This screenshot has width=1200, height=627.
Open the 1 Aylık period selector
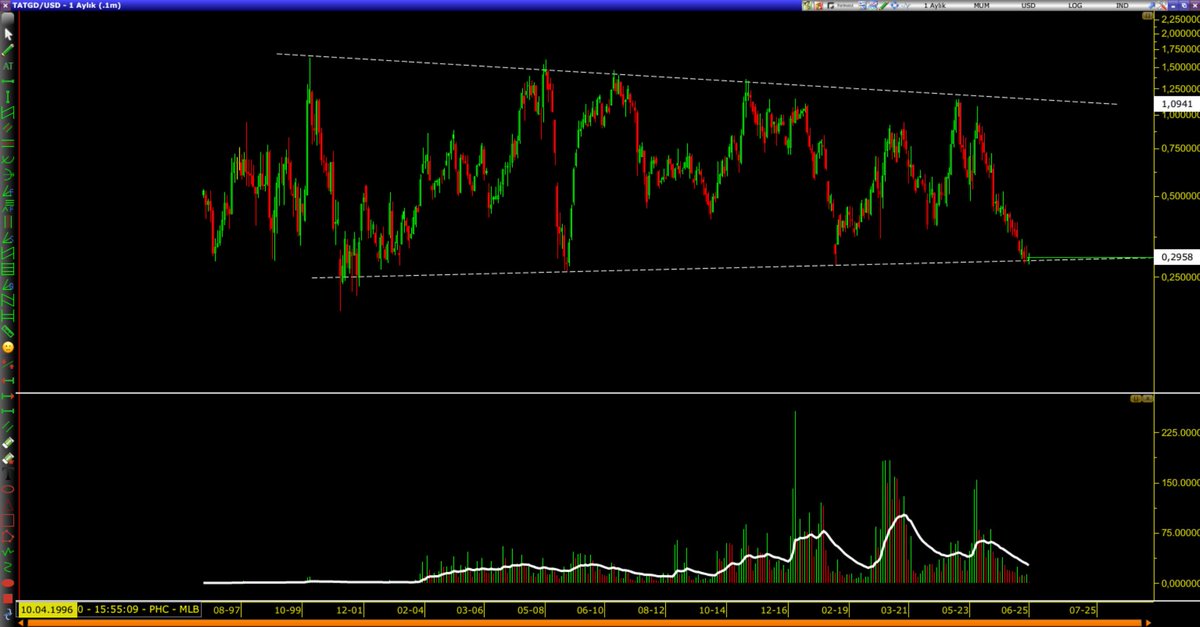point(935,6)
